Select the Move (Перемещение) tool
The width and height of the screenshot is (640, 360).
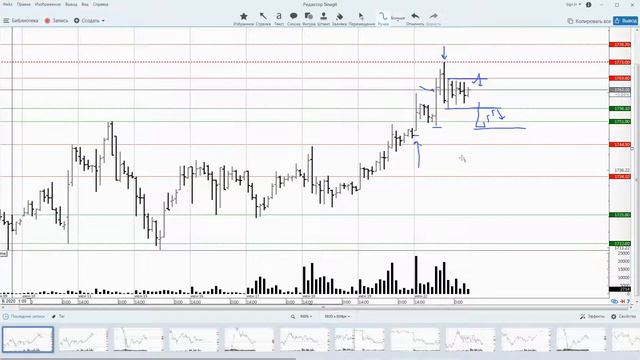(362, 19)
